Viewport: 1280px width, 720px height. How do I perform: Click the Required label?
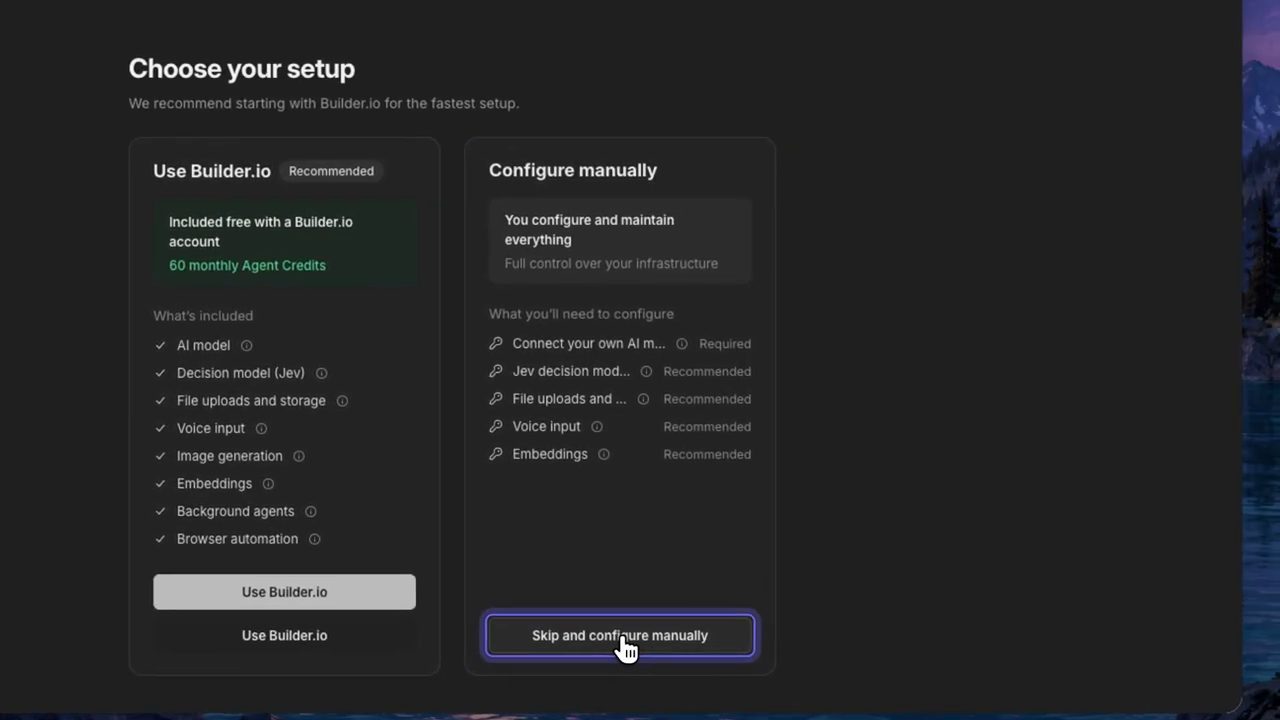725,343
